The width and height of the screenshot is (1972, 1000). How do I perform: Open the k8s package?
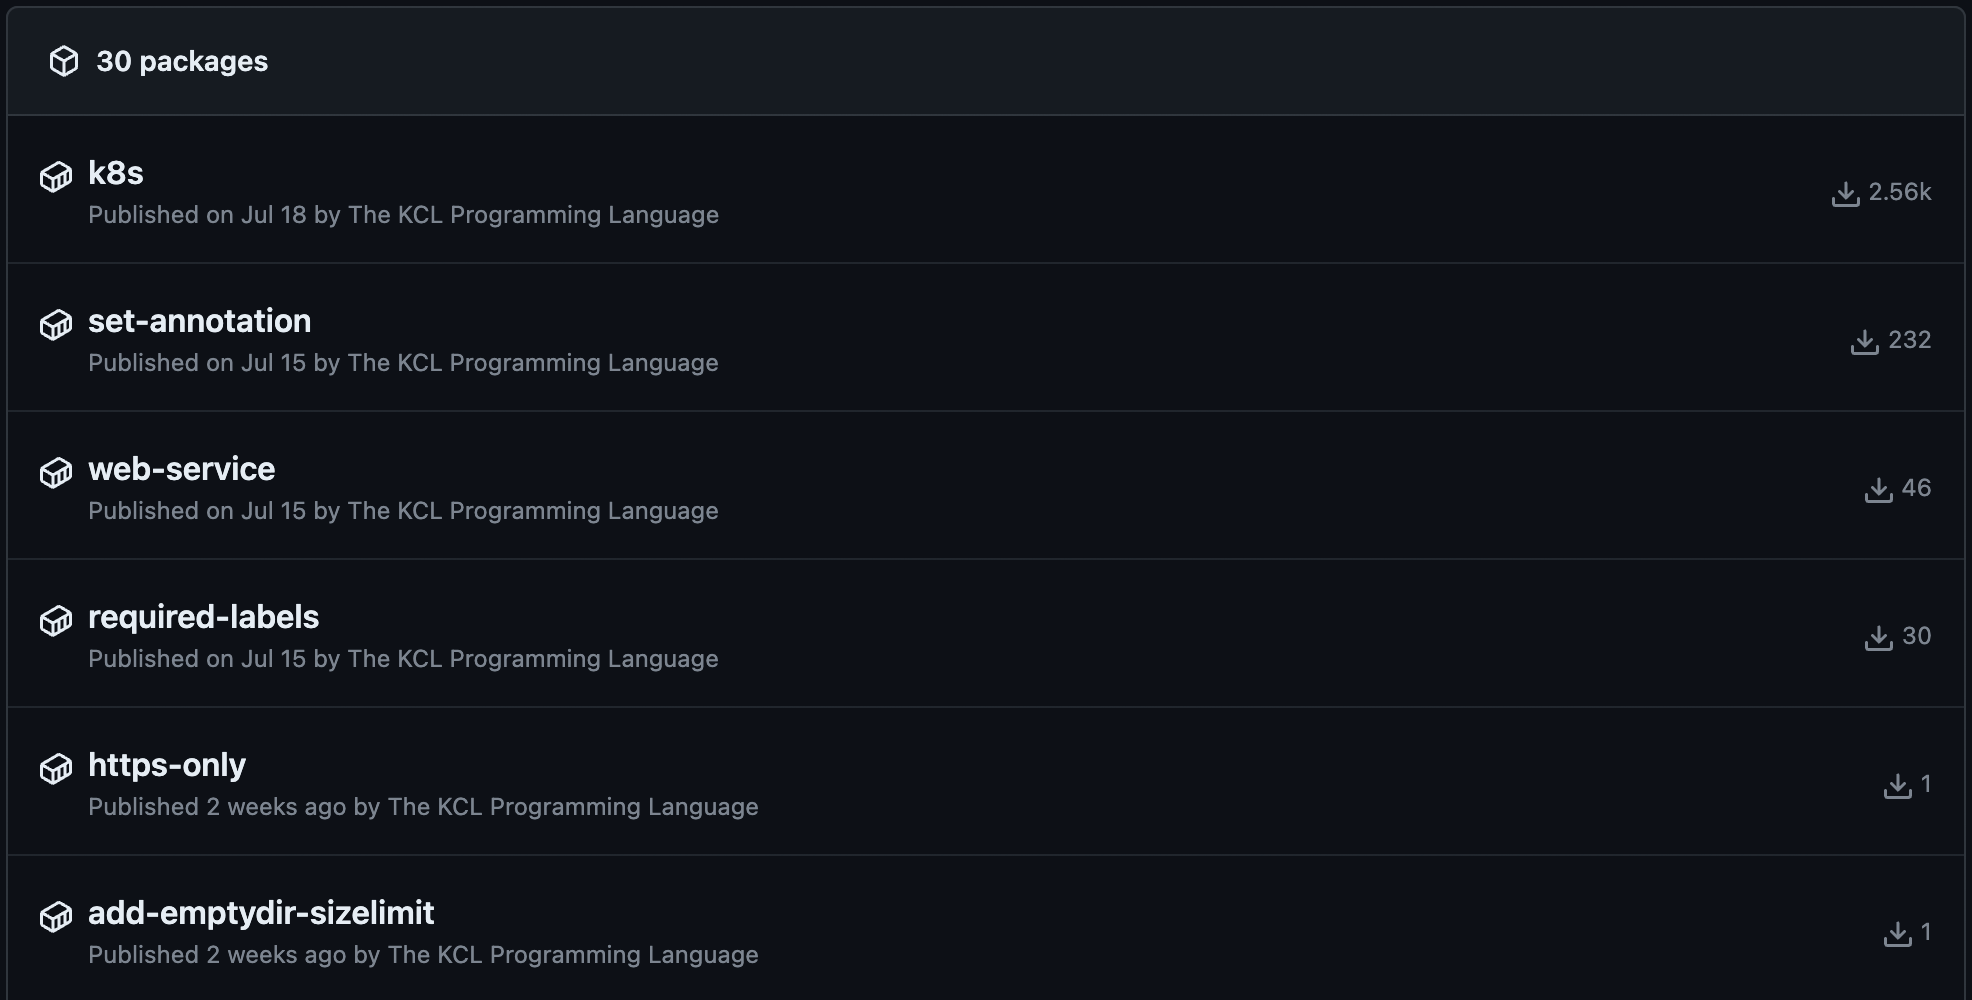coord(116,173)
